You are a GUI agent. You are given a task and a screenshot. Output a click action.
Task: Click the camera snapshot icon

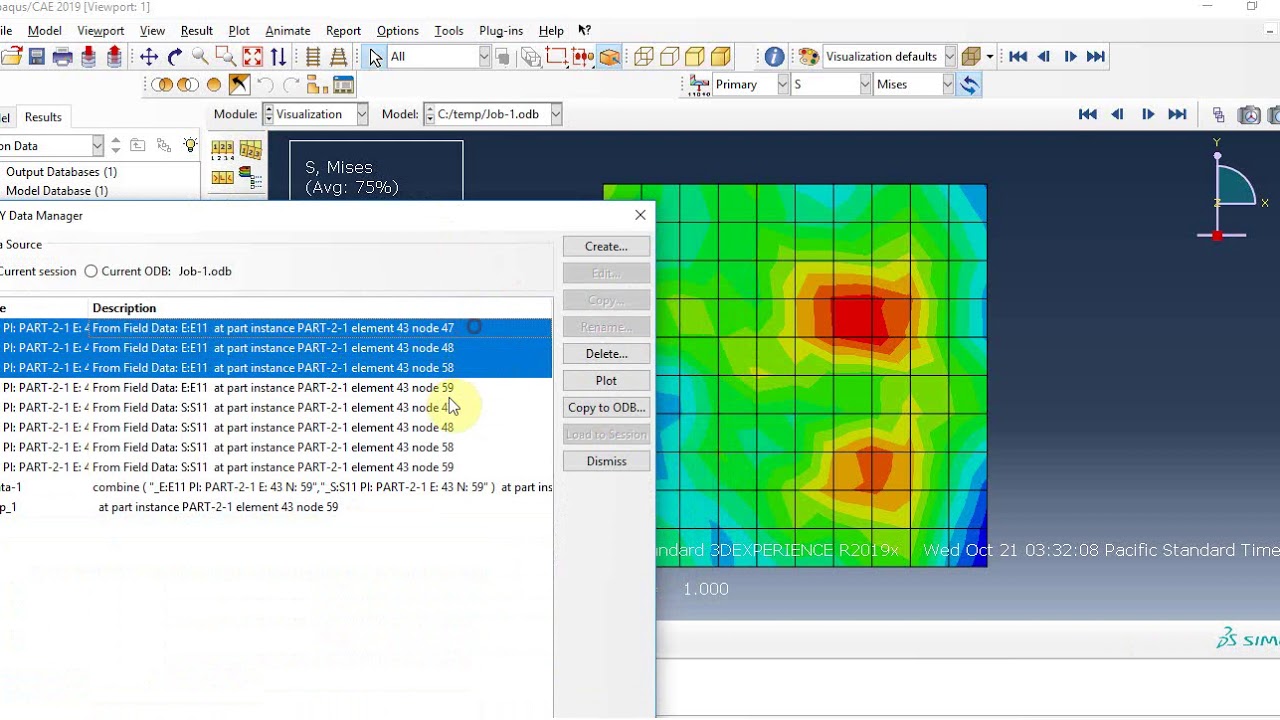(1250, 115)
